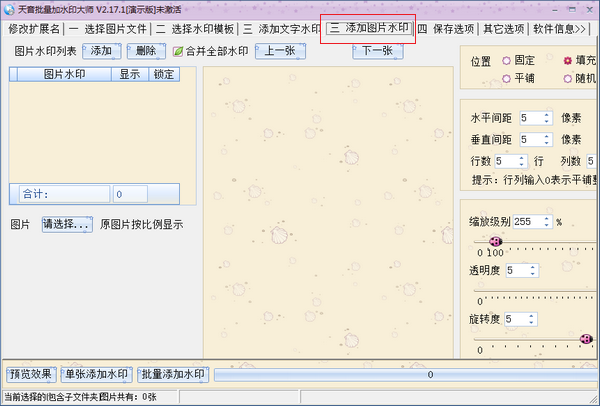The width and height of the screenshot is (600, 406).
Task: Go to 选择图片文件 tab
Action: click(108, 29)
